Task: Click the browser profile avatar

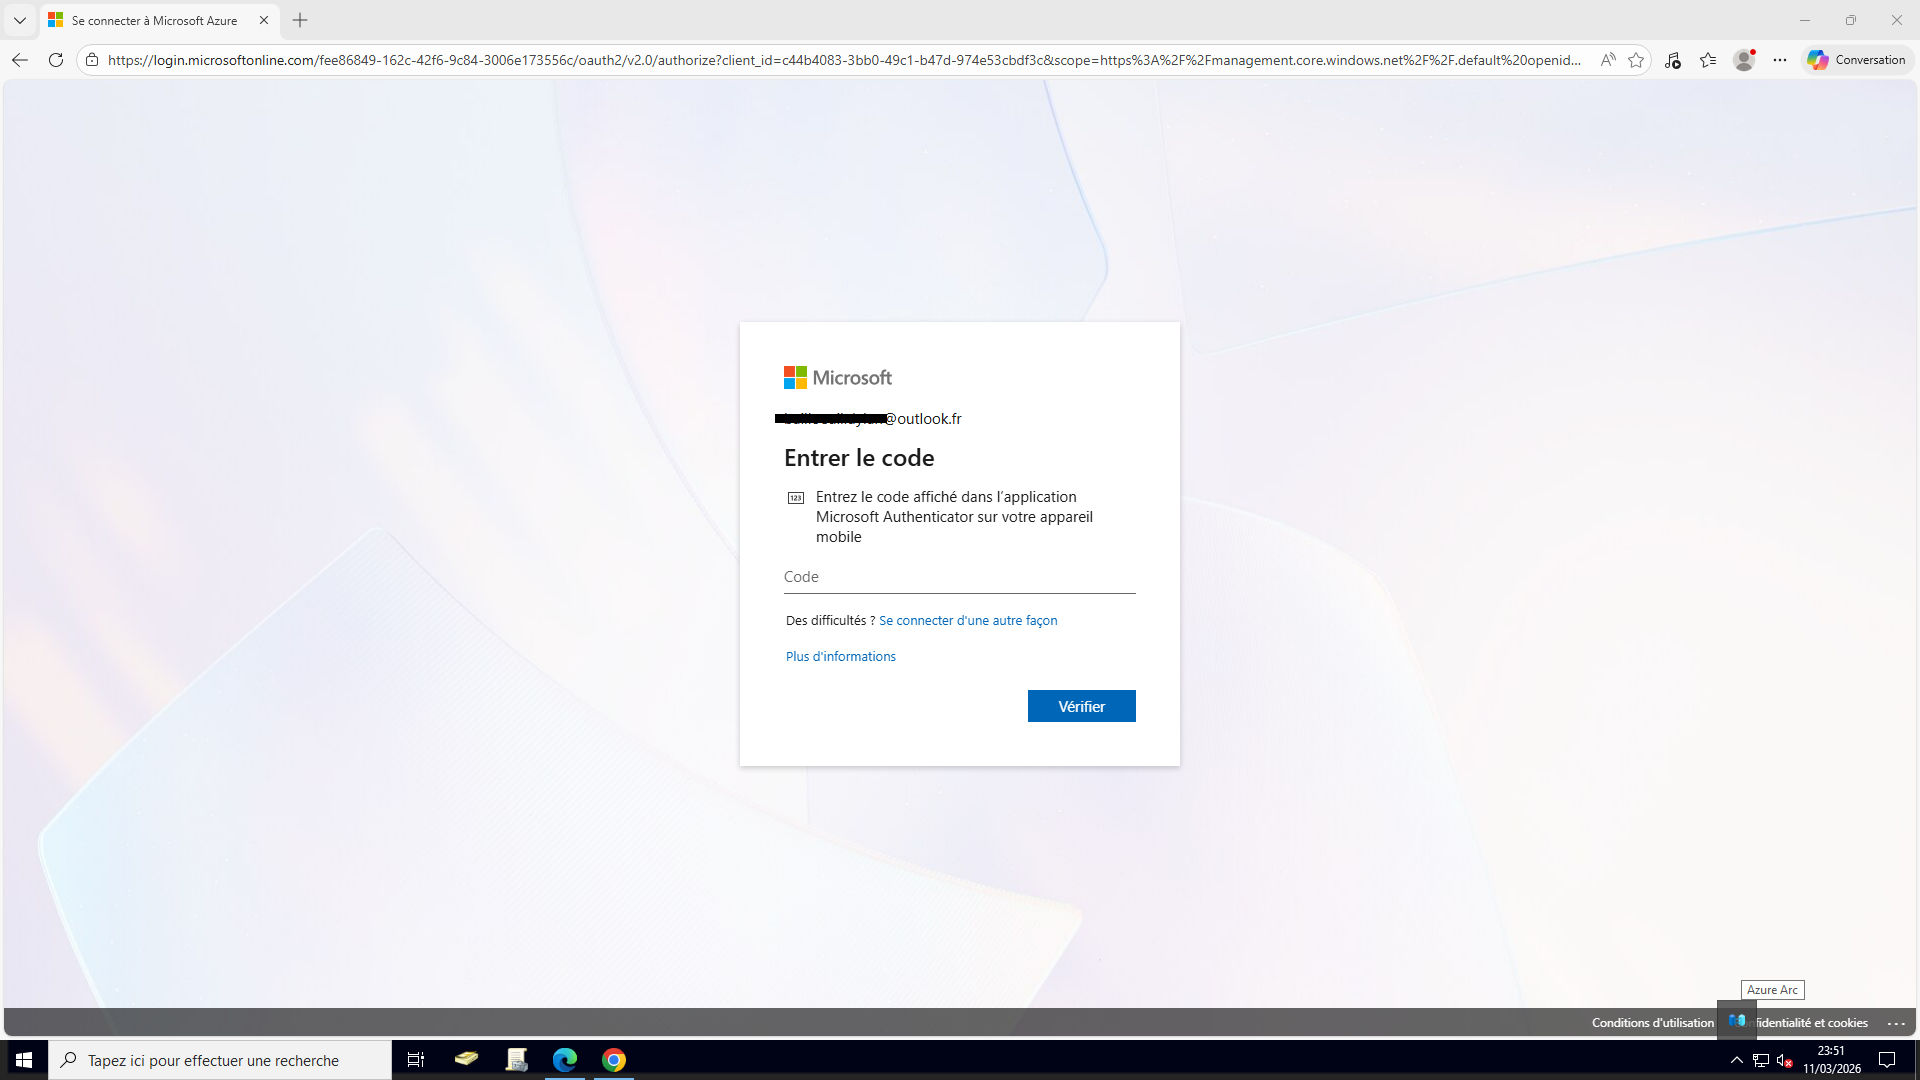Action: (x=1744, y=60)
